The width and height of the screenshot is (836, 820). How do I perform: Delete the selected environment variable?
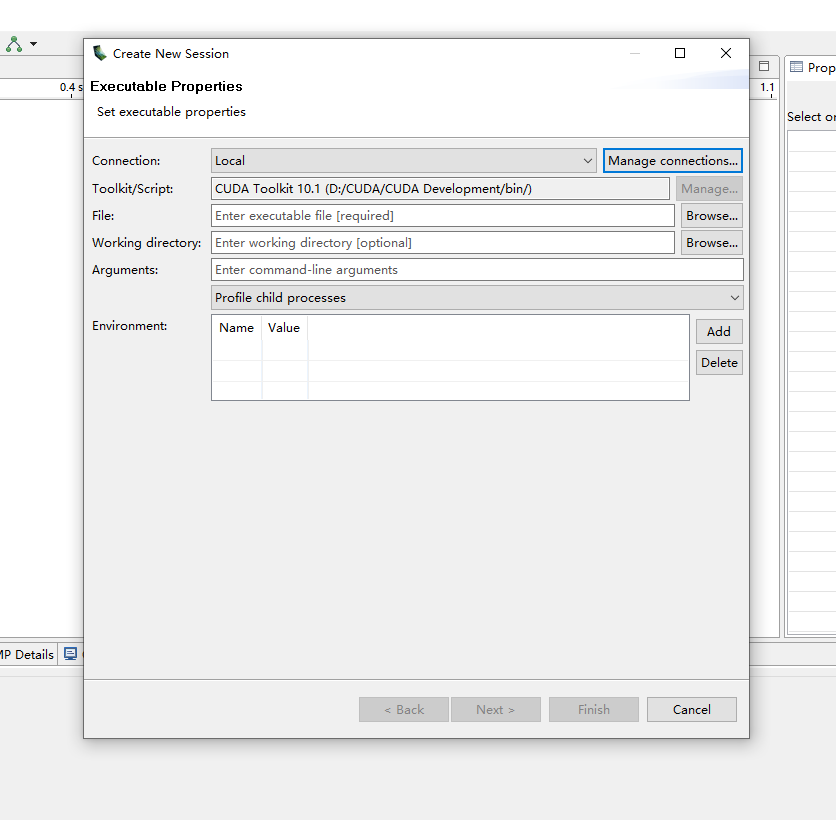(x=719, y=362)
